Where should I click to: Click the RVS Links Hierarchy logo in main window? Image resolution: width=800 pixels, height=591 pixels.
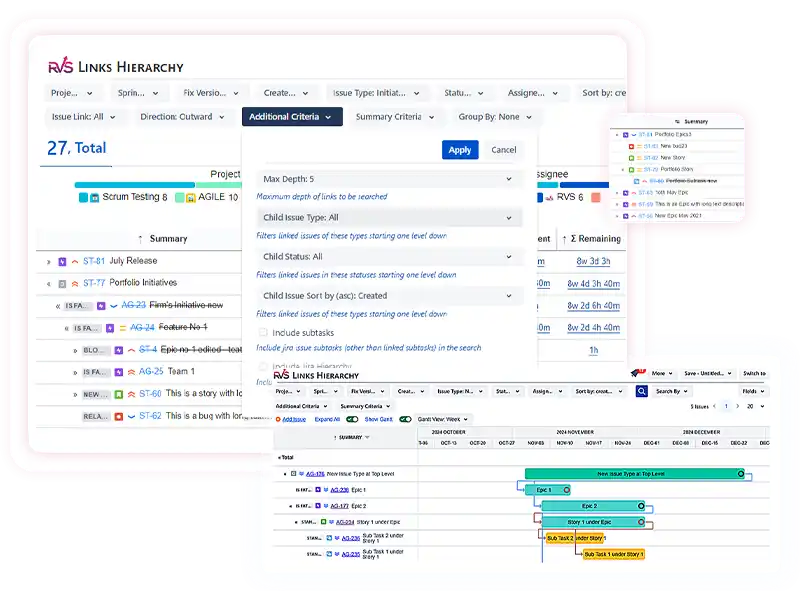tap(116, 66)
